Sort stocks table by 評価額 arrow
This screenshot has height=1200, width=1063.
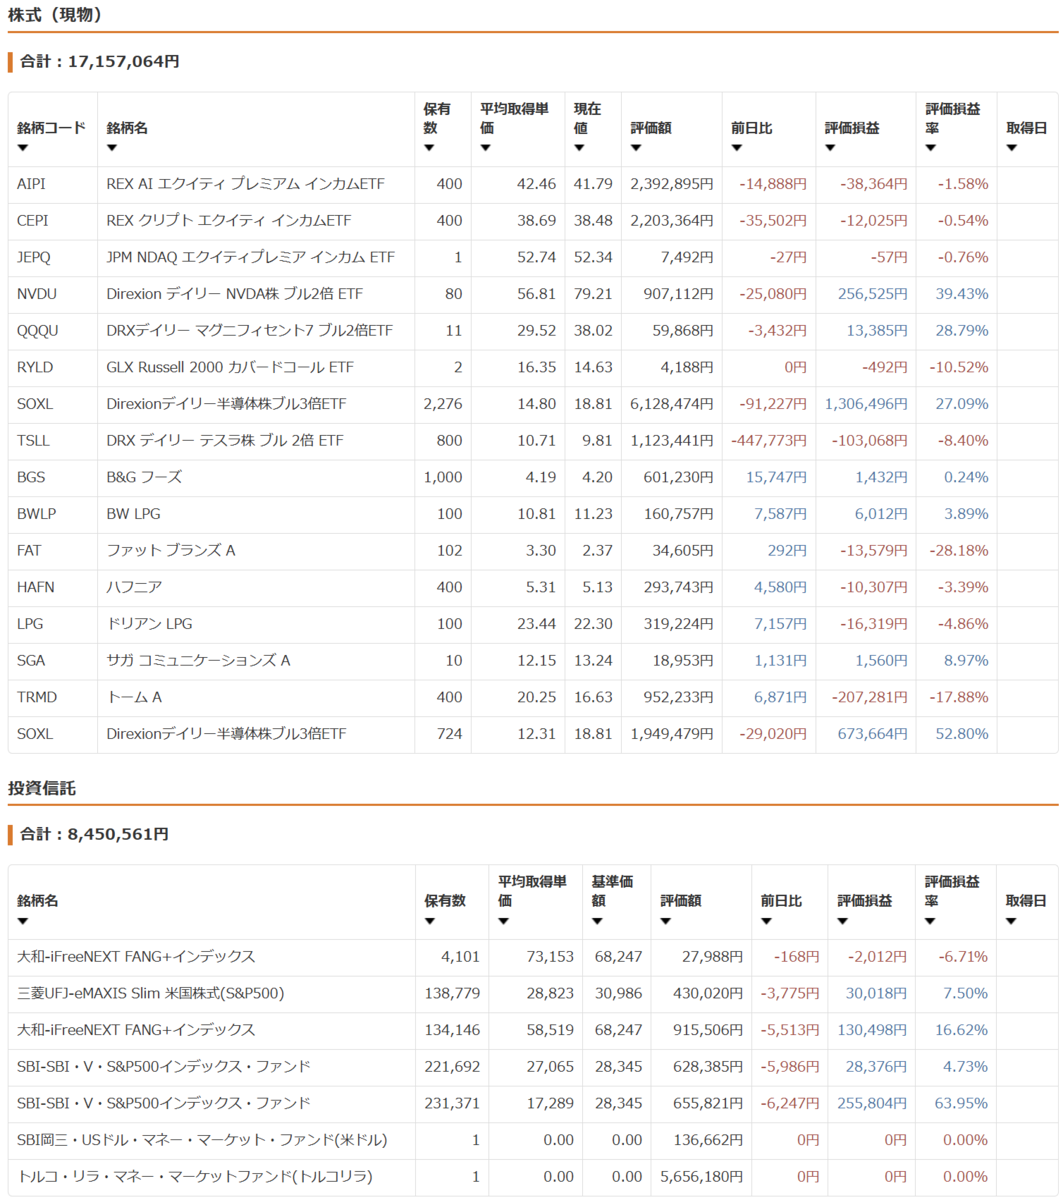(636, 149)
